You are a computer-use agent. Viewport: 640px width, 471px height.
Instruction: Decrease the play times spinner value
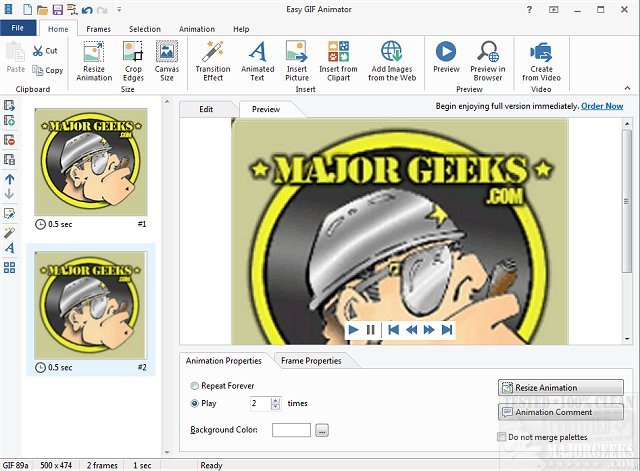[276, 407]
